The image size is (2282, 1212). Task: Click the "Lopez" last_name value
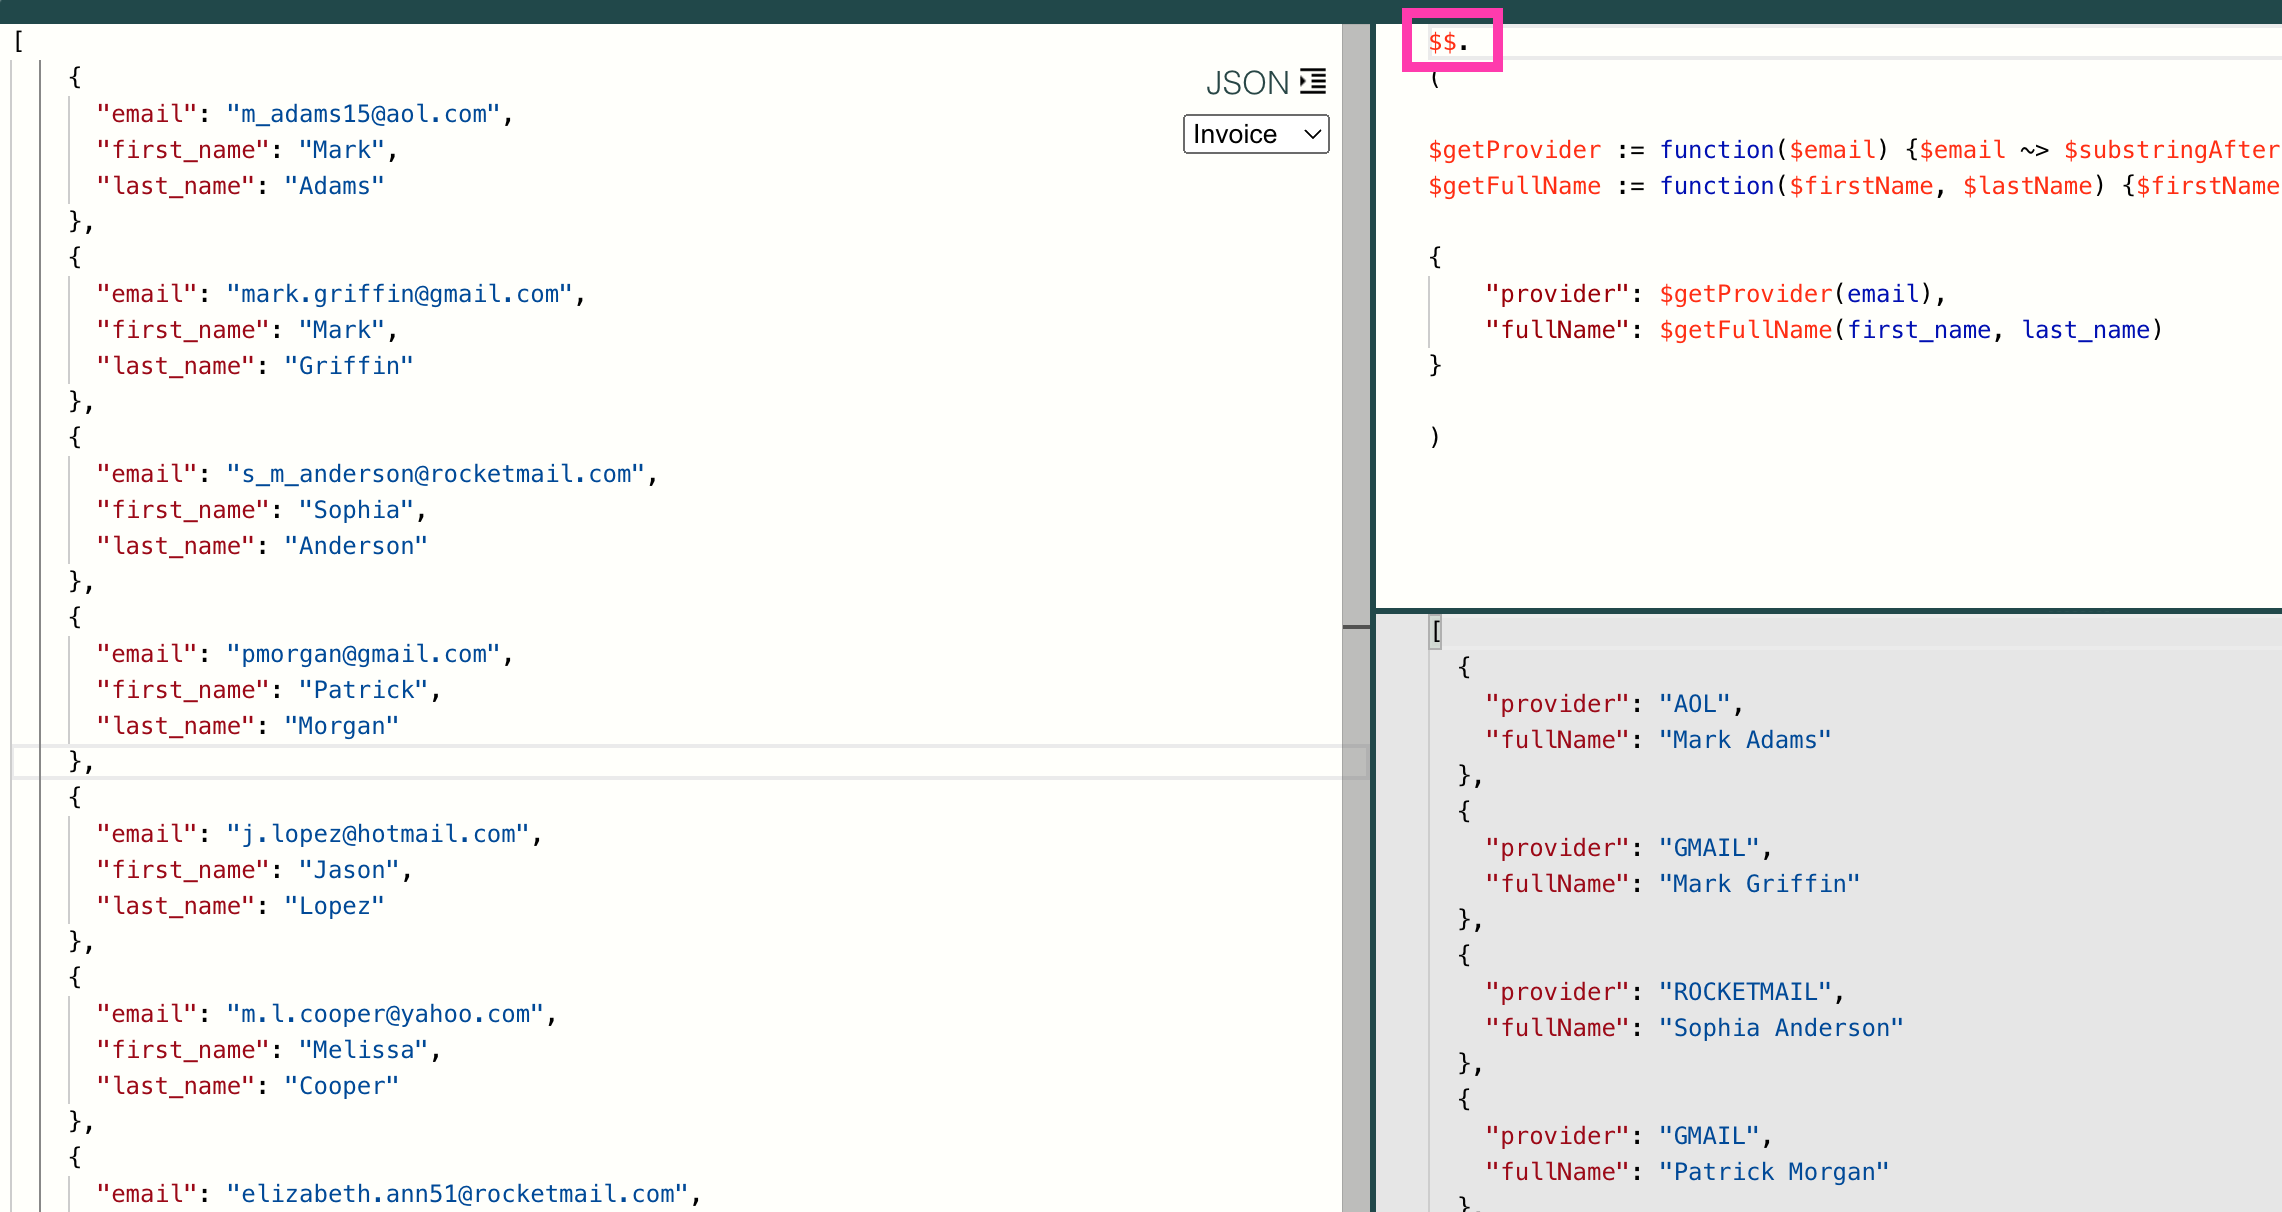coord(334,906)
